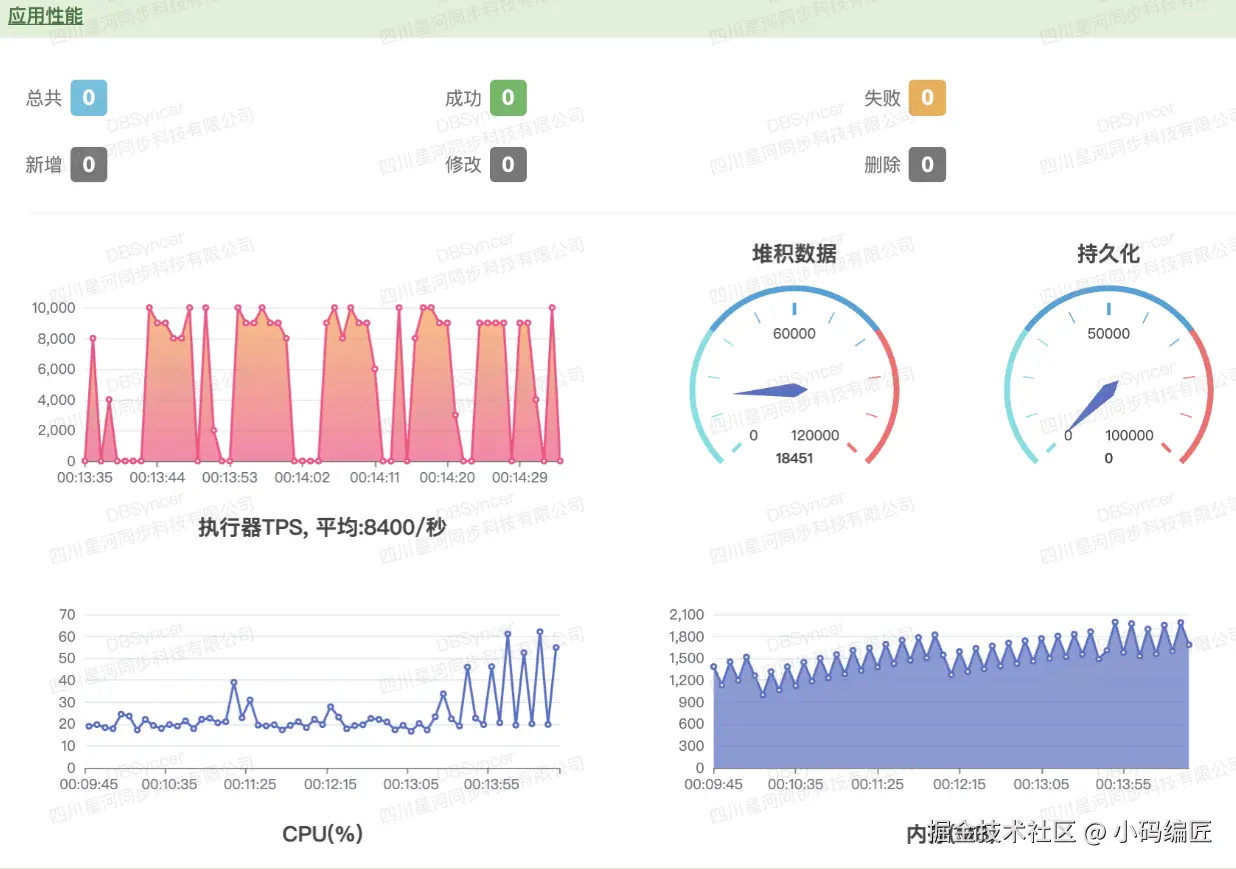Click the 堆积数据 gauge title
This screenshot has height=869, width=1236.
tap(794, 254)
